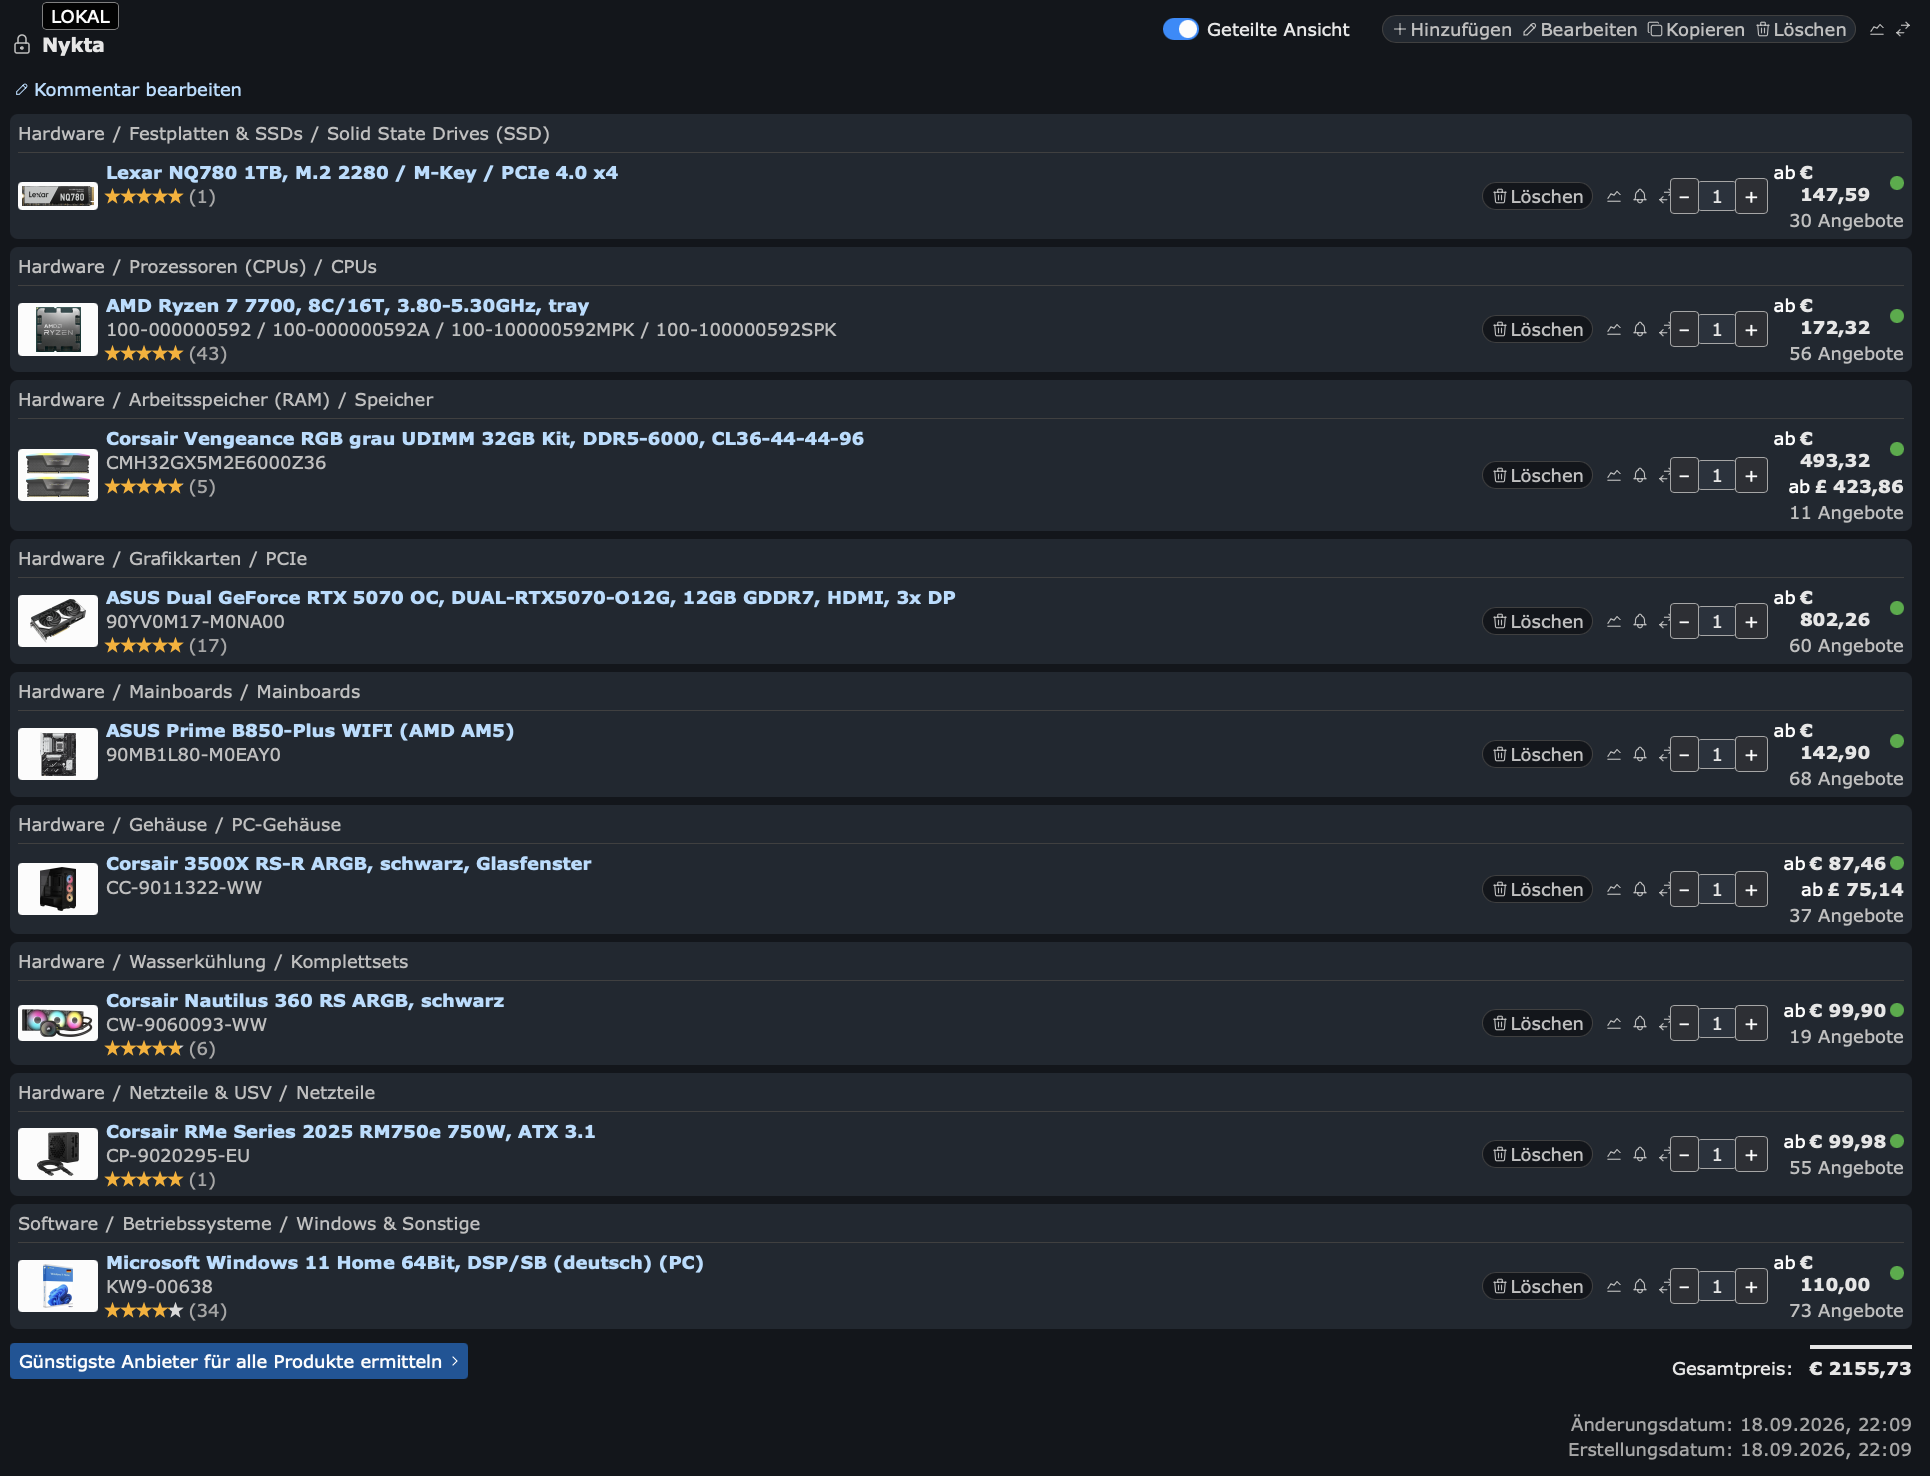
Task: Open price chart icon for ASUS RTX 5070
Action: (x=1614, y=622)
